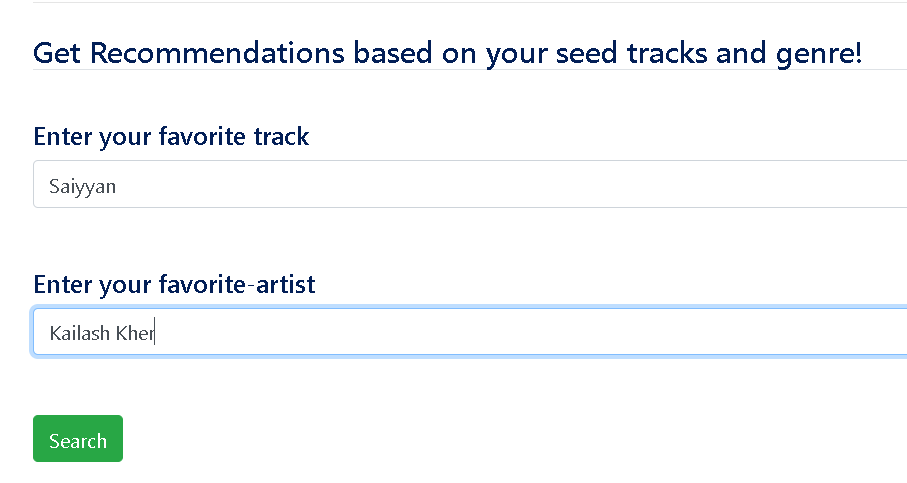
Task: Click the word 'favorite-artist' in second label
Action: tap(237, 284)
